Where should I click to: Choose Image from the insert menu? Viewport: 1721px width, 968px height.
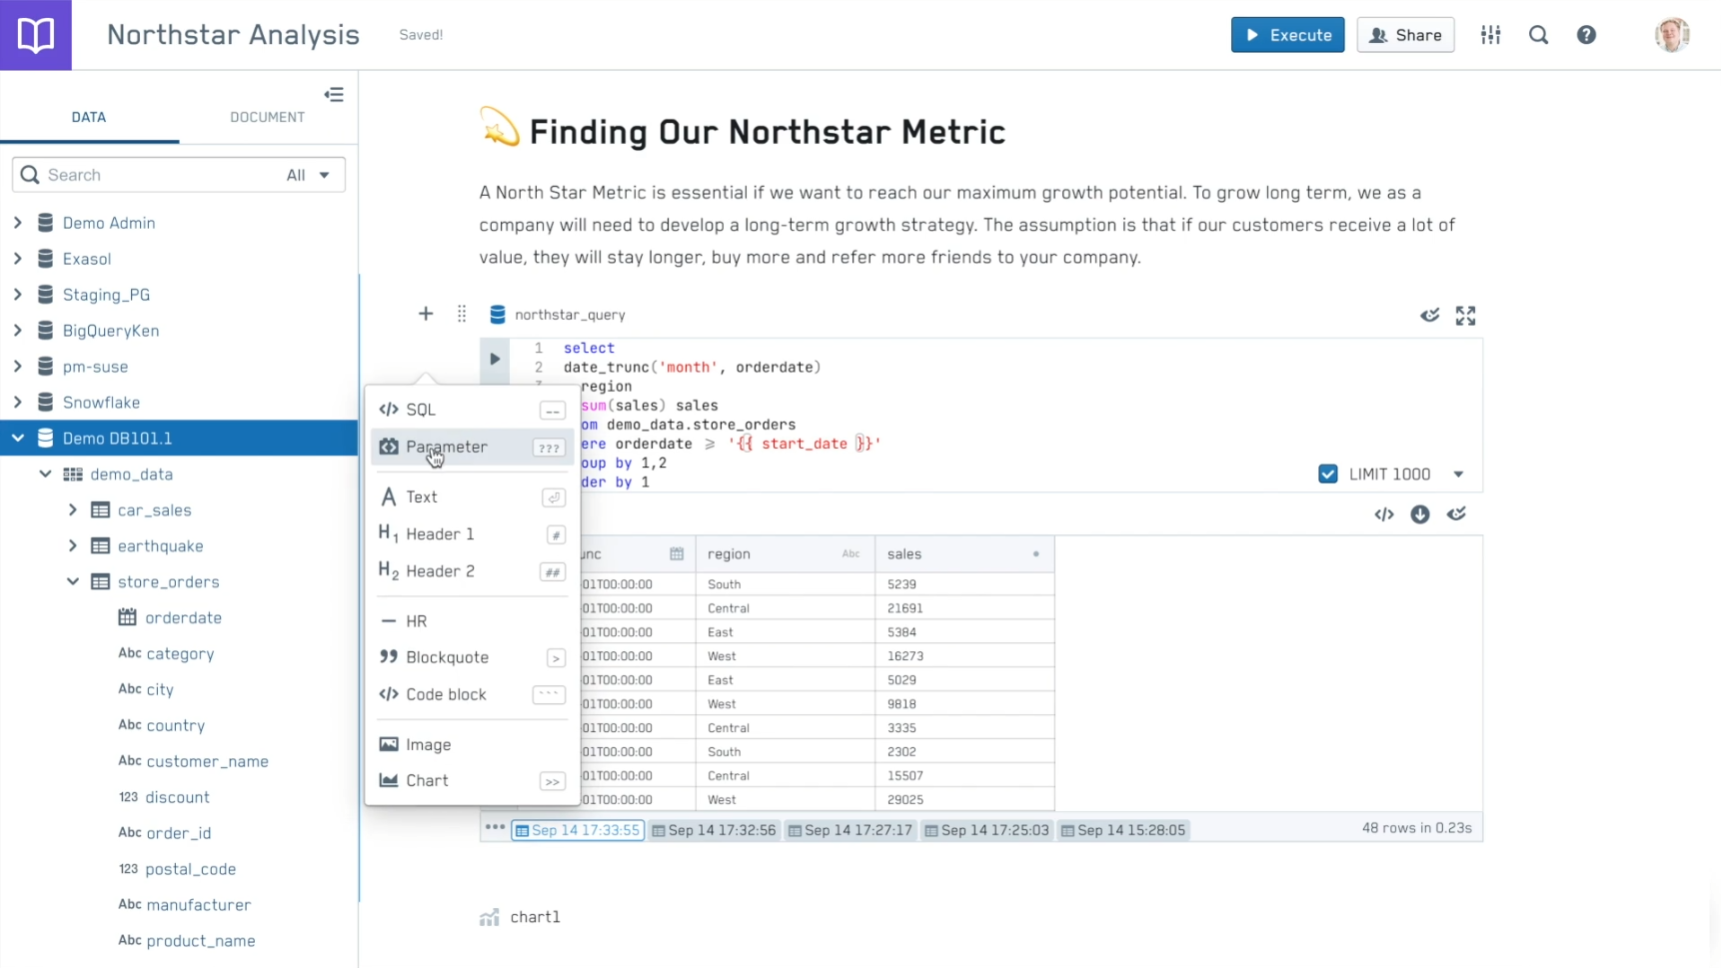coord(472,745)
